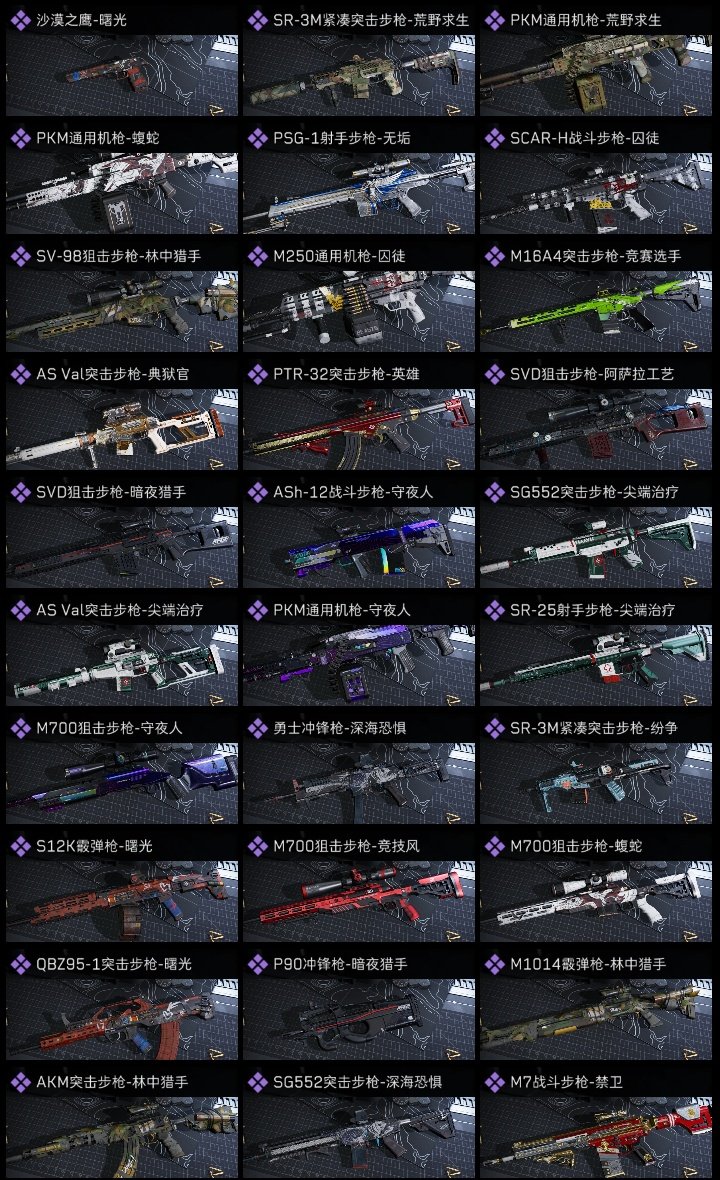
Task: Click rarity icon beside AS Val突击步枪-典狱官
Action: (21, 374)
